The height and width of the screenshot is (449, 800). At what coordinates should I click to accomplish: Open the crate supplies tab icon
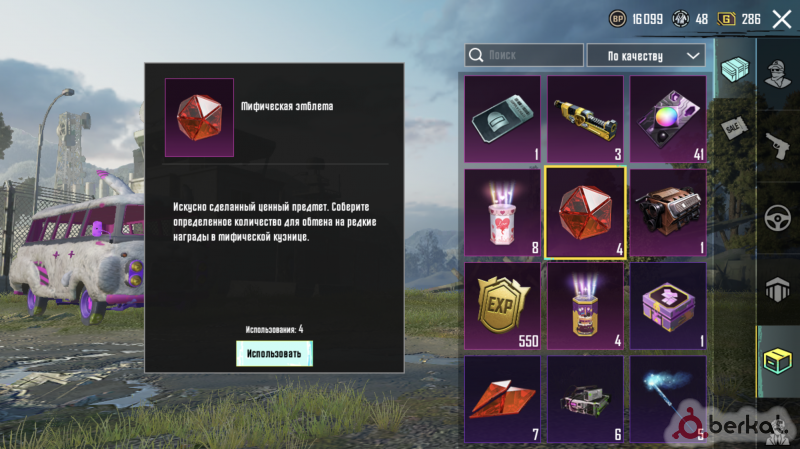tap(735, 69)
